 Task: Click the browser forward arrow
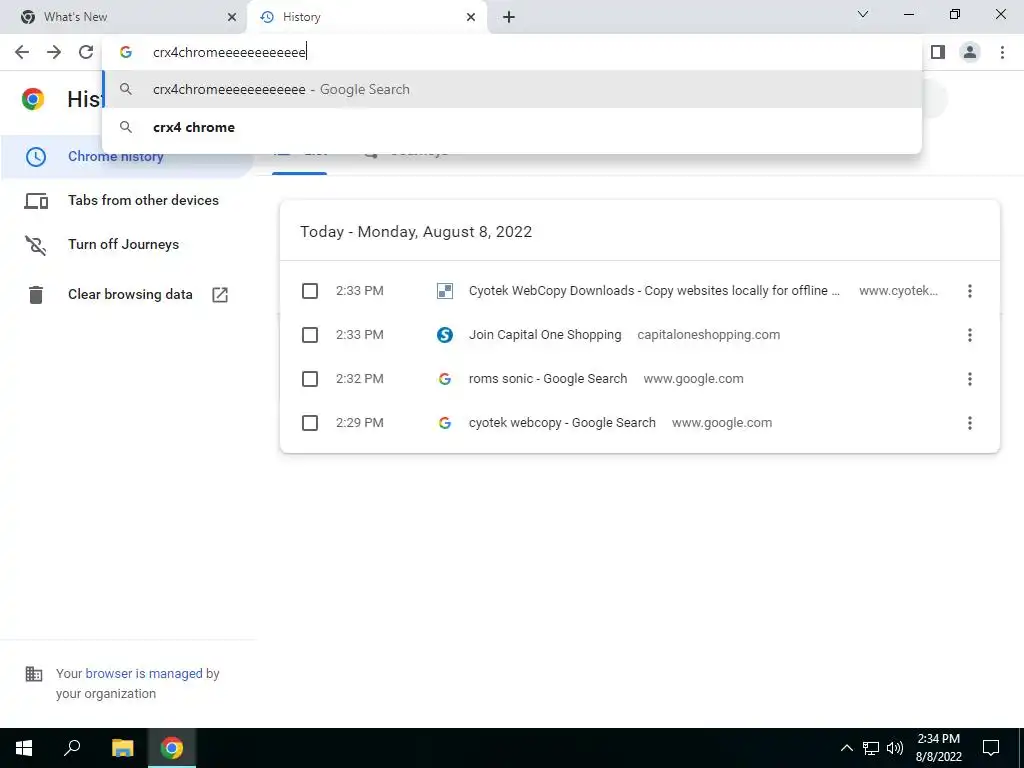click(x=54, y=52)
